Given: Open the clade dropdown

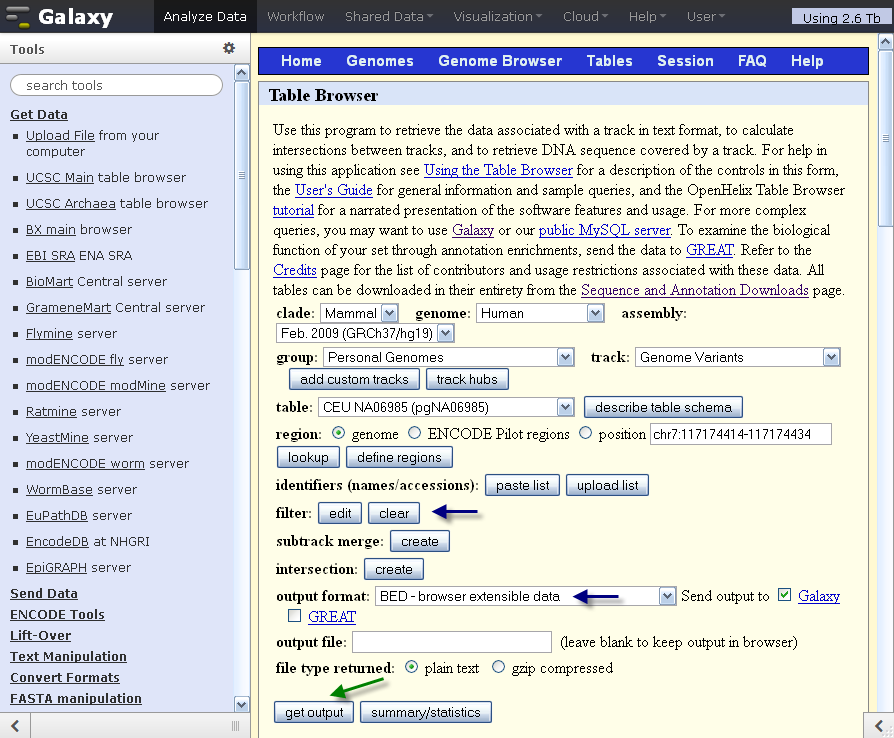Looking at the screenshot, I should click(x=359, y=313).
